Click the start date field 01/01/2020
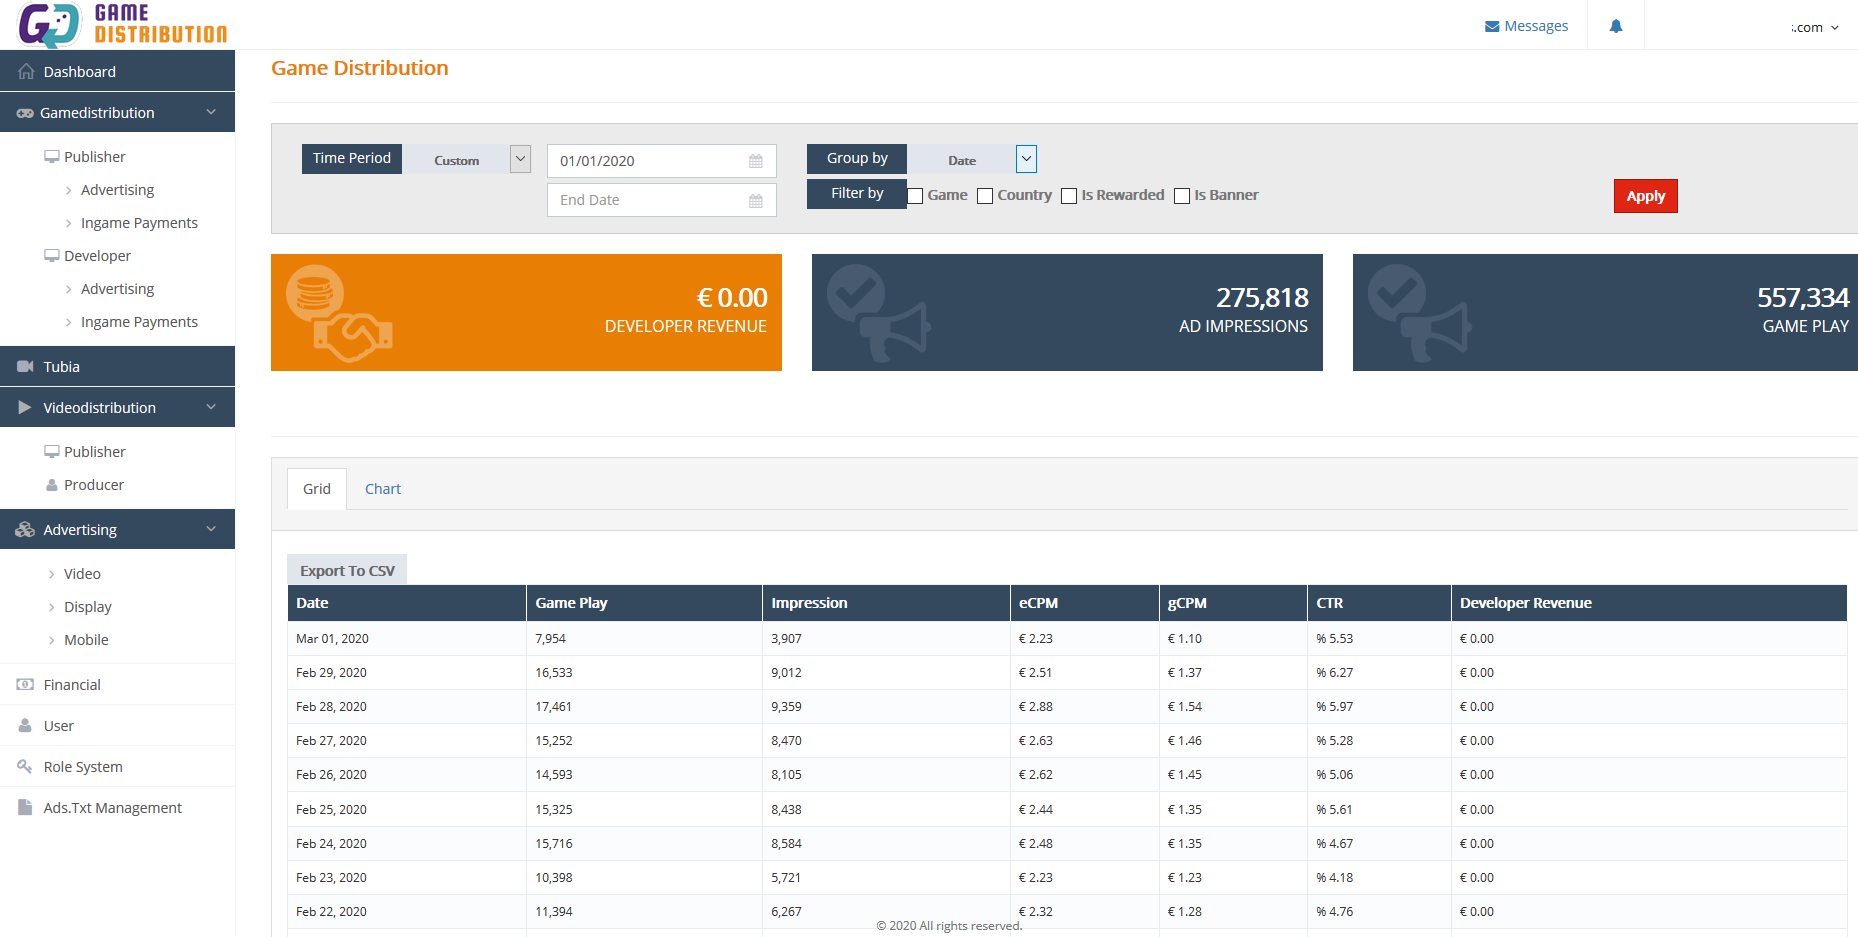The width and height of the screenshot is (1858, 937). pyautogui.click(x=662, y=161)
